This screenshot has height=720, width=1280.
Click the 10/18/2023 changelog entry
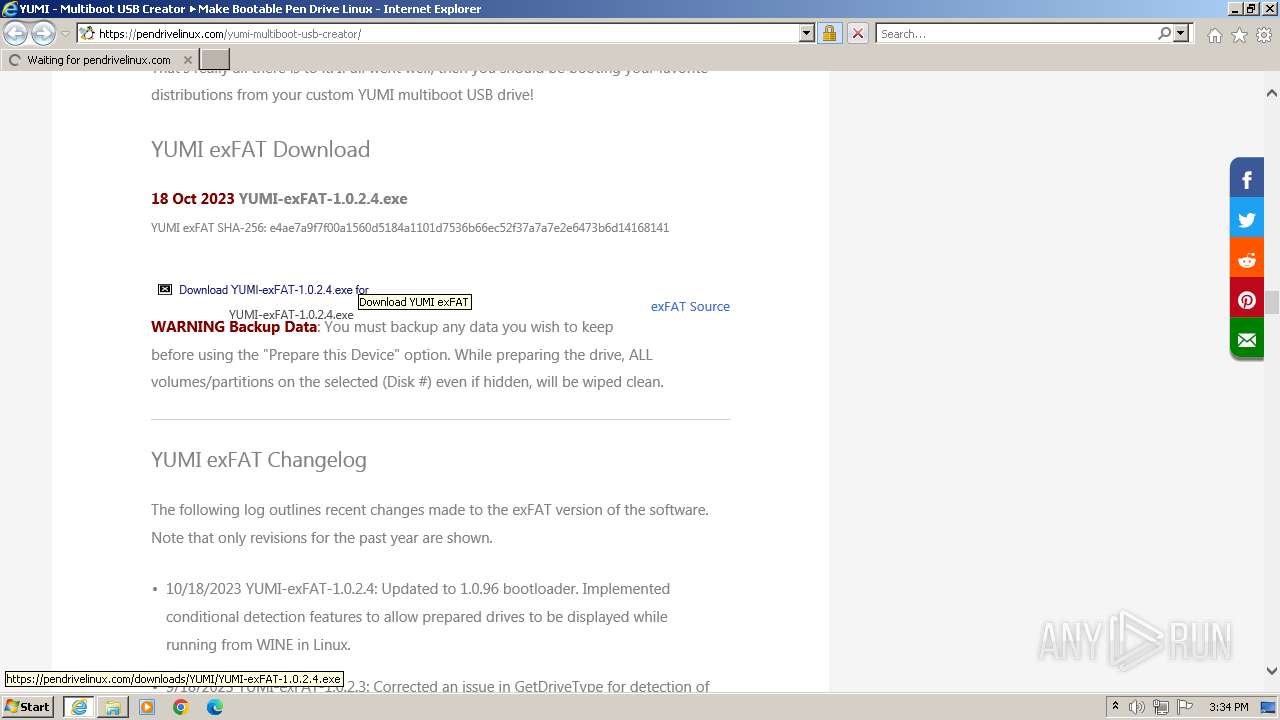click(x=418, y=616)
